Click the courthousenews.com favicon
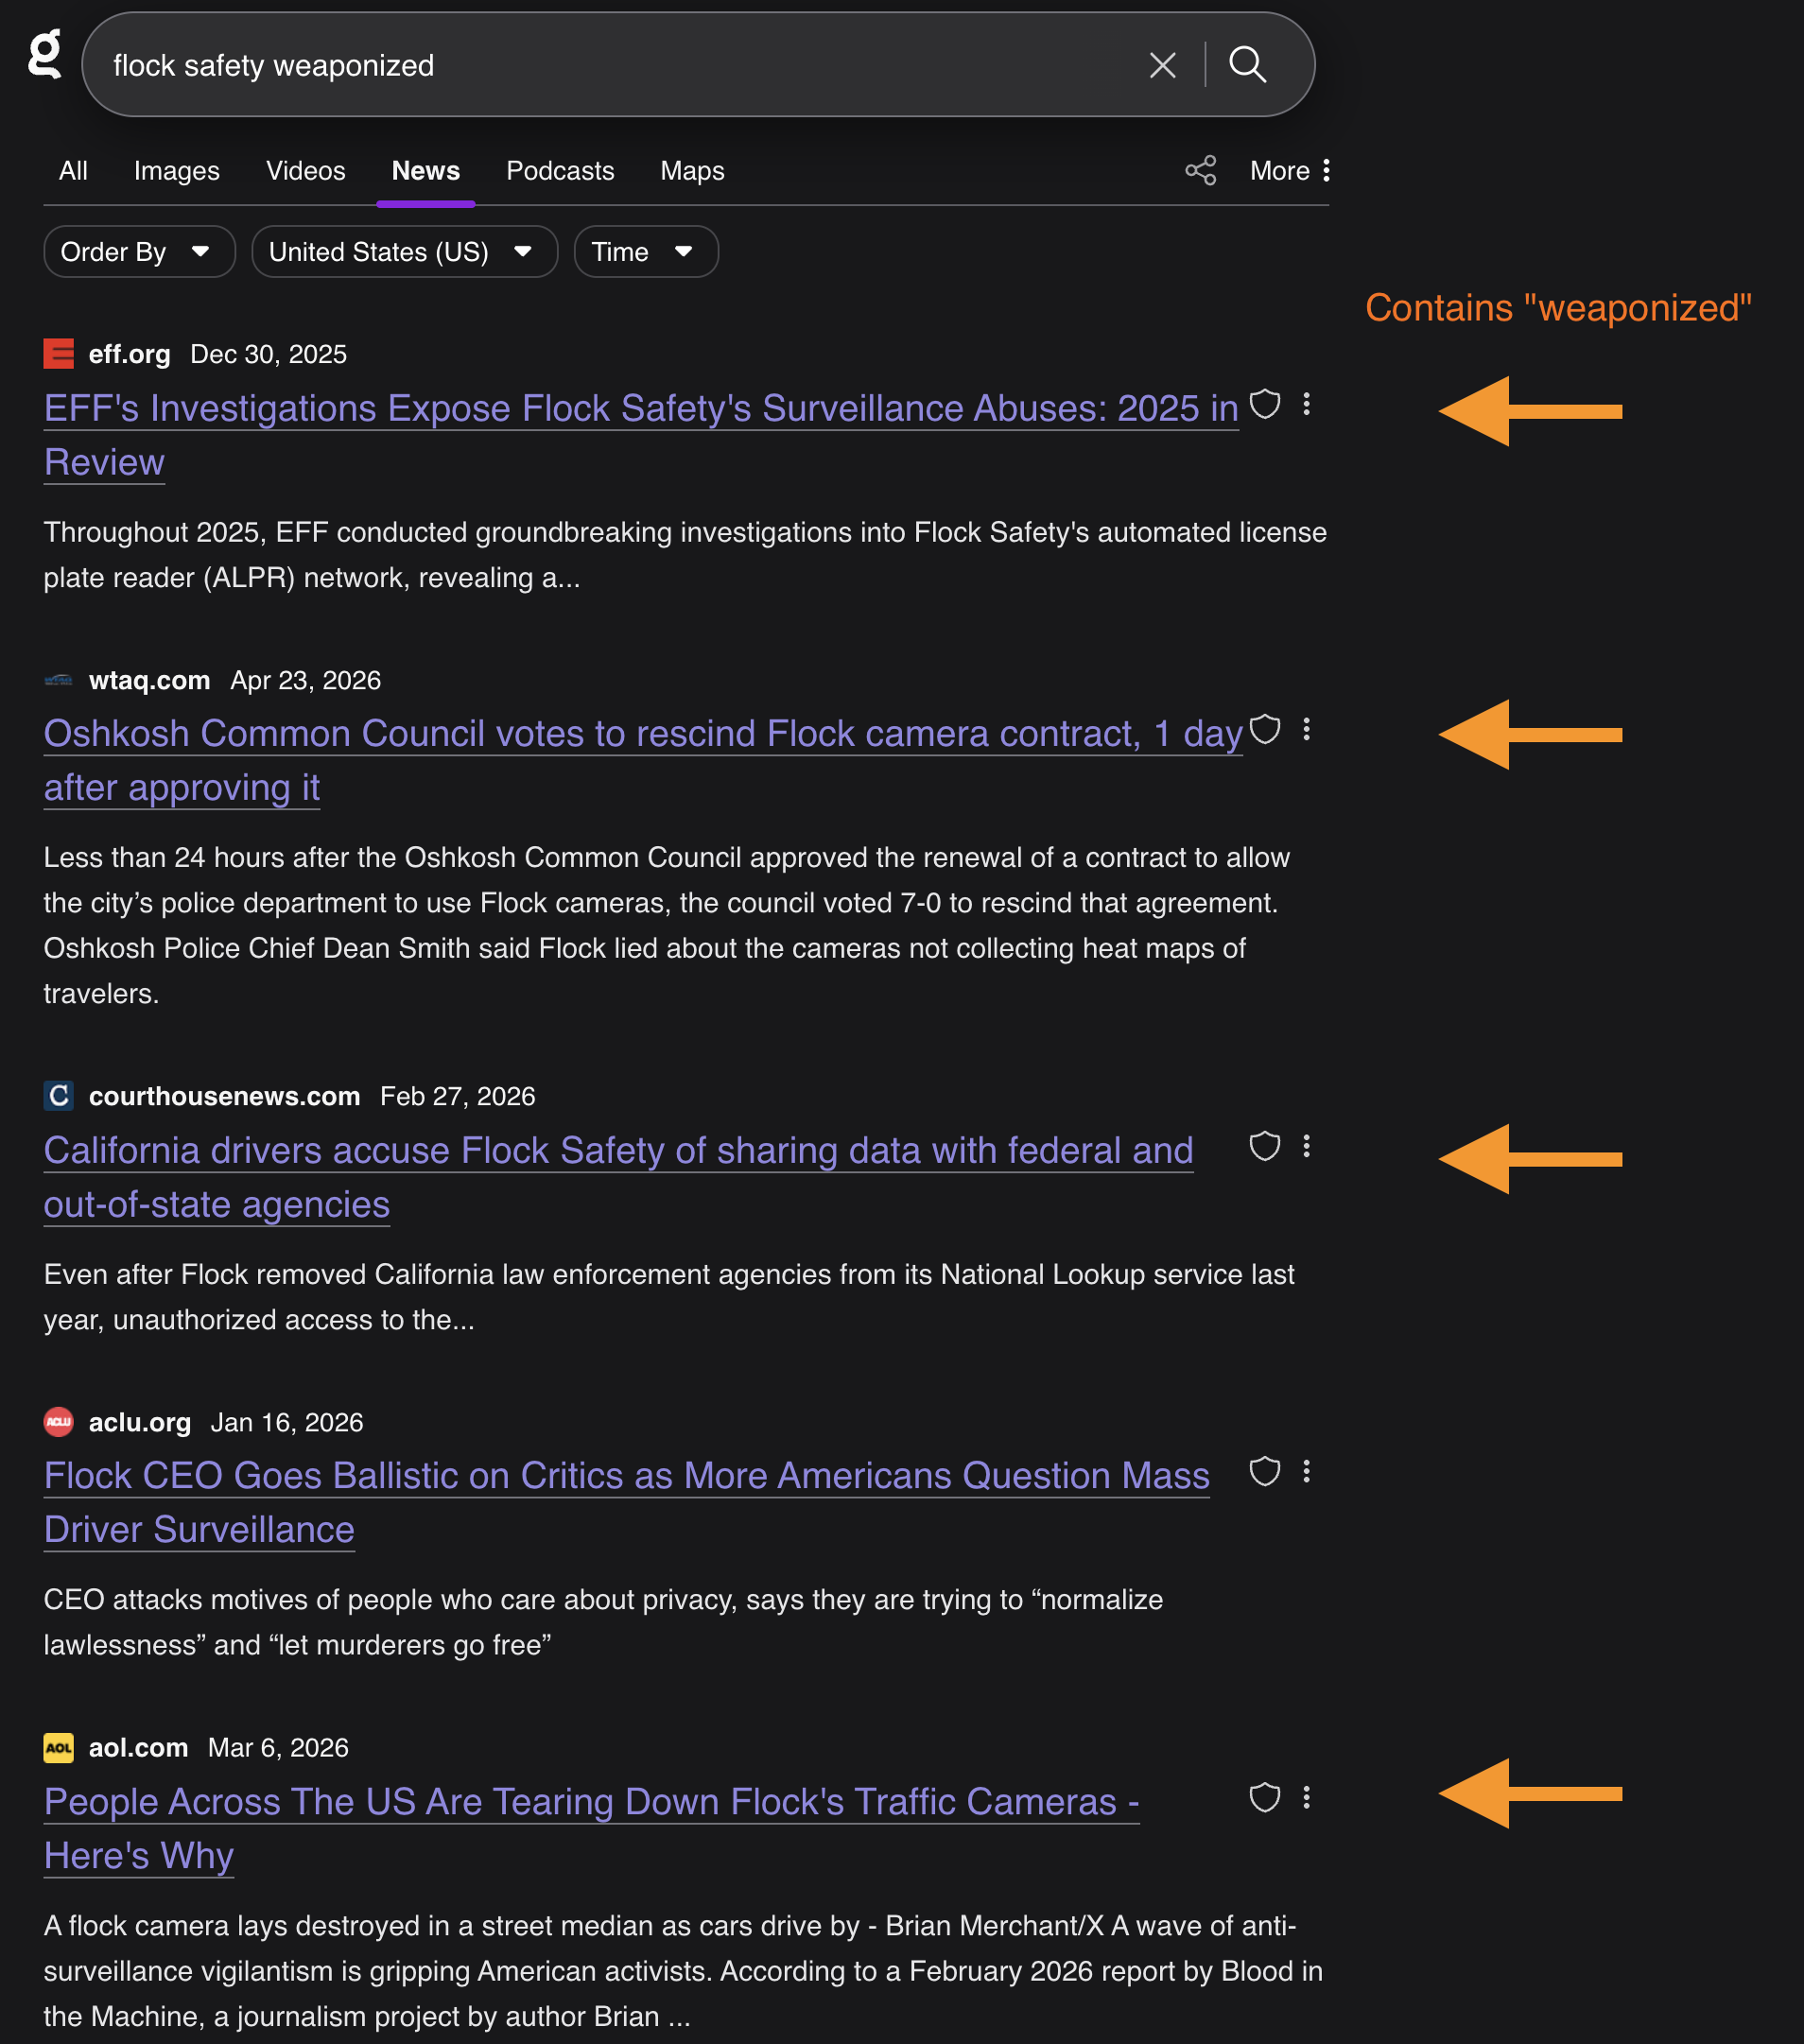 tap(59, 1096)
